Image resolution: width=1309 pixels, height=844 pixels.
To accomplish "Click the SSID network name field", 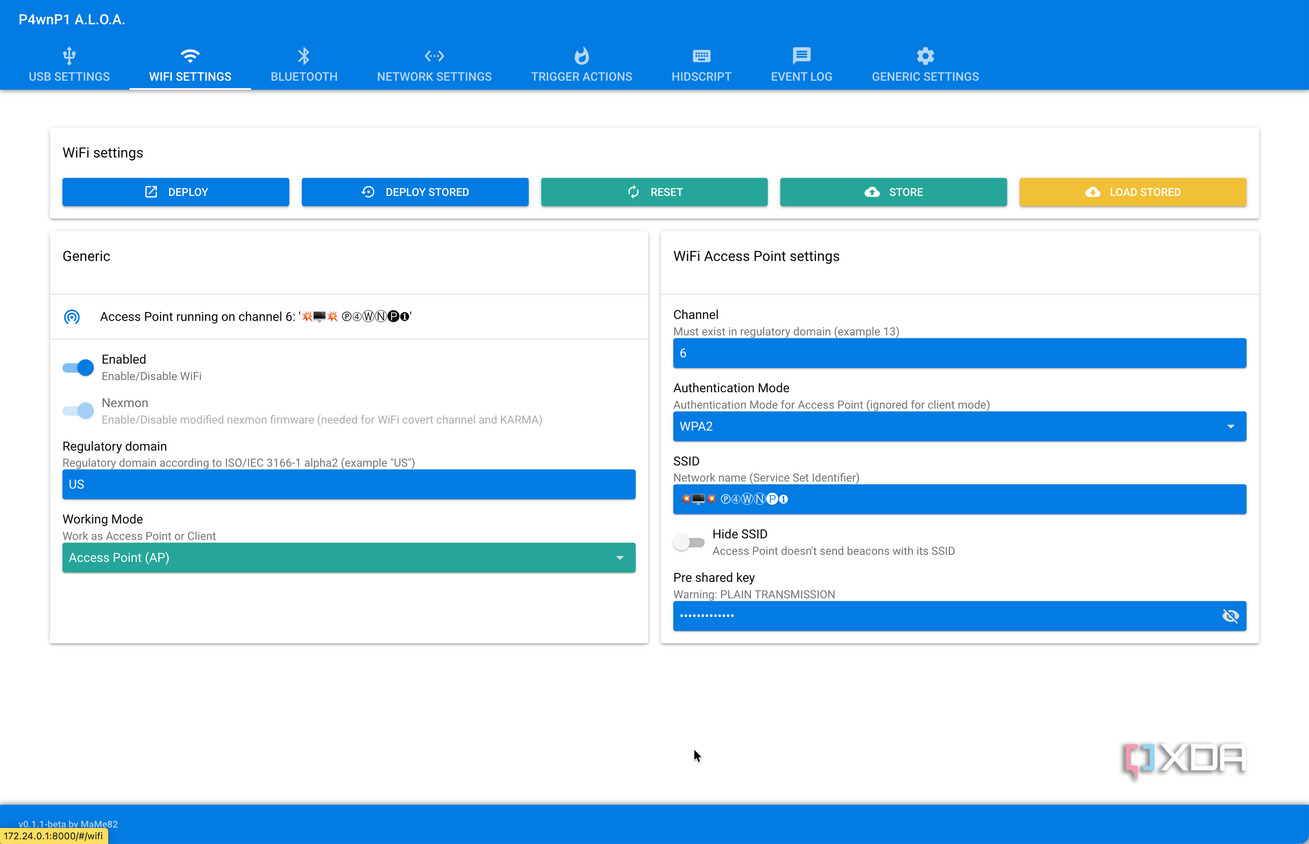I will pos(960,499).
